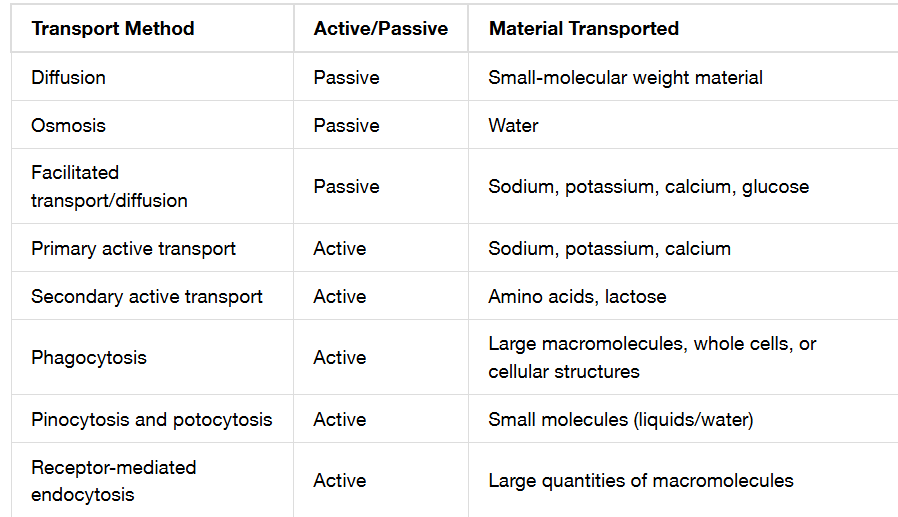Click the Material Transported column header
The width and height of the screenshot is (898, 517).
(584, 29)
